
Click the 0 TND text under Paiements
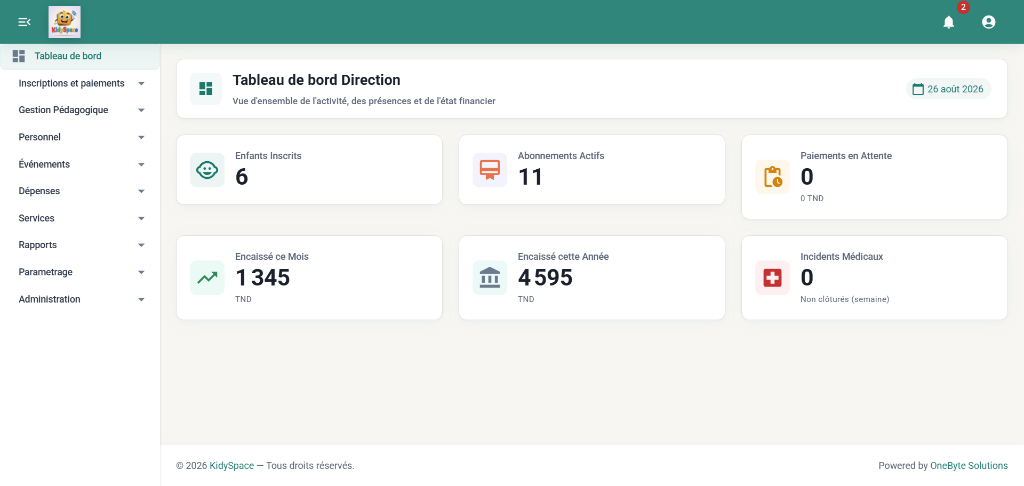click(812, 198)
